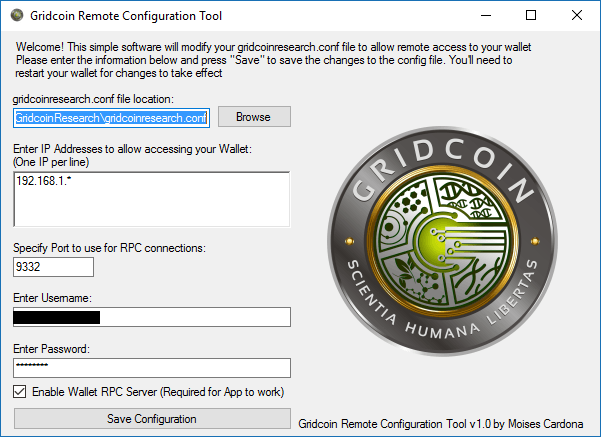Click the 'Specify Port to use for RPC connections:' label
The height and width of the screenshot is (437, 601).
109,248
